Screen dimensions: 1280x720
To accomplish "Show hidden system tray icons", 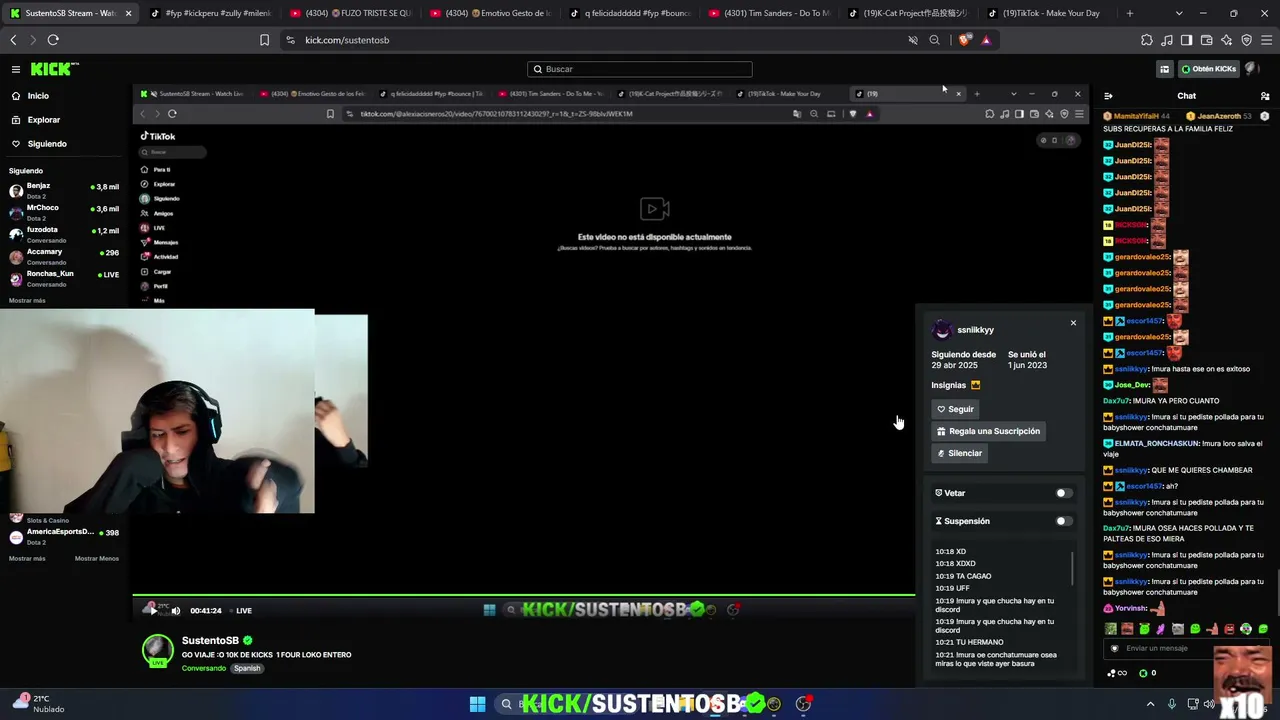I will (x=1150, y=704).
